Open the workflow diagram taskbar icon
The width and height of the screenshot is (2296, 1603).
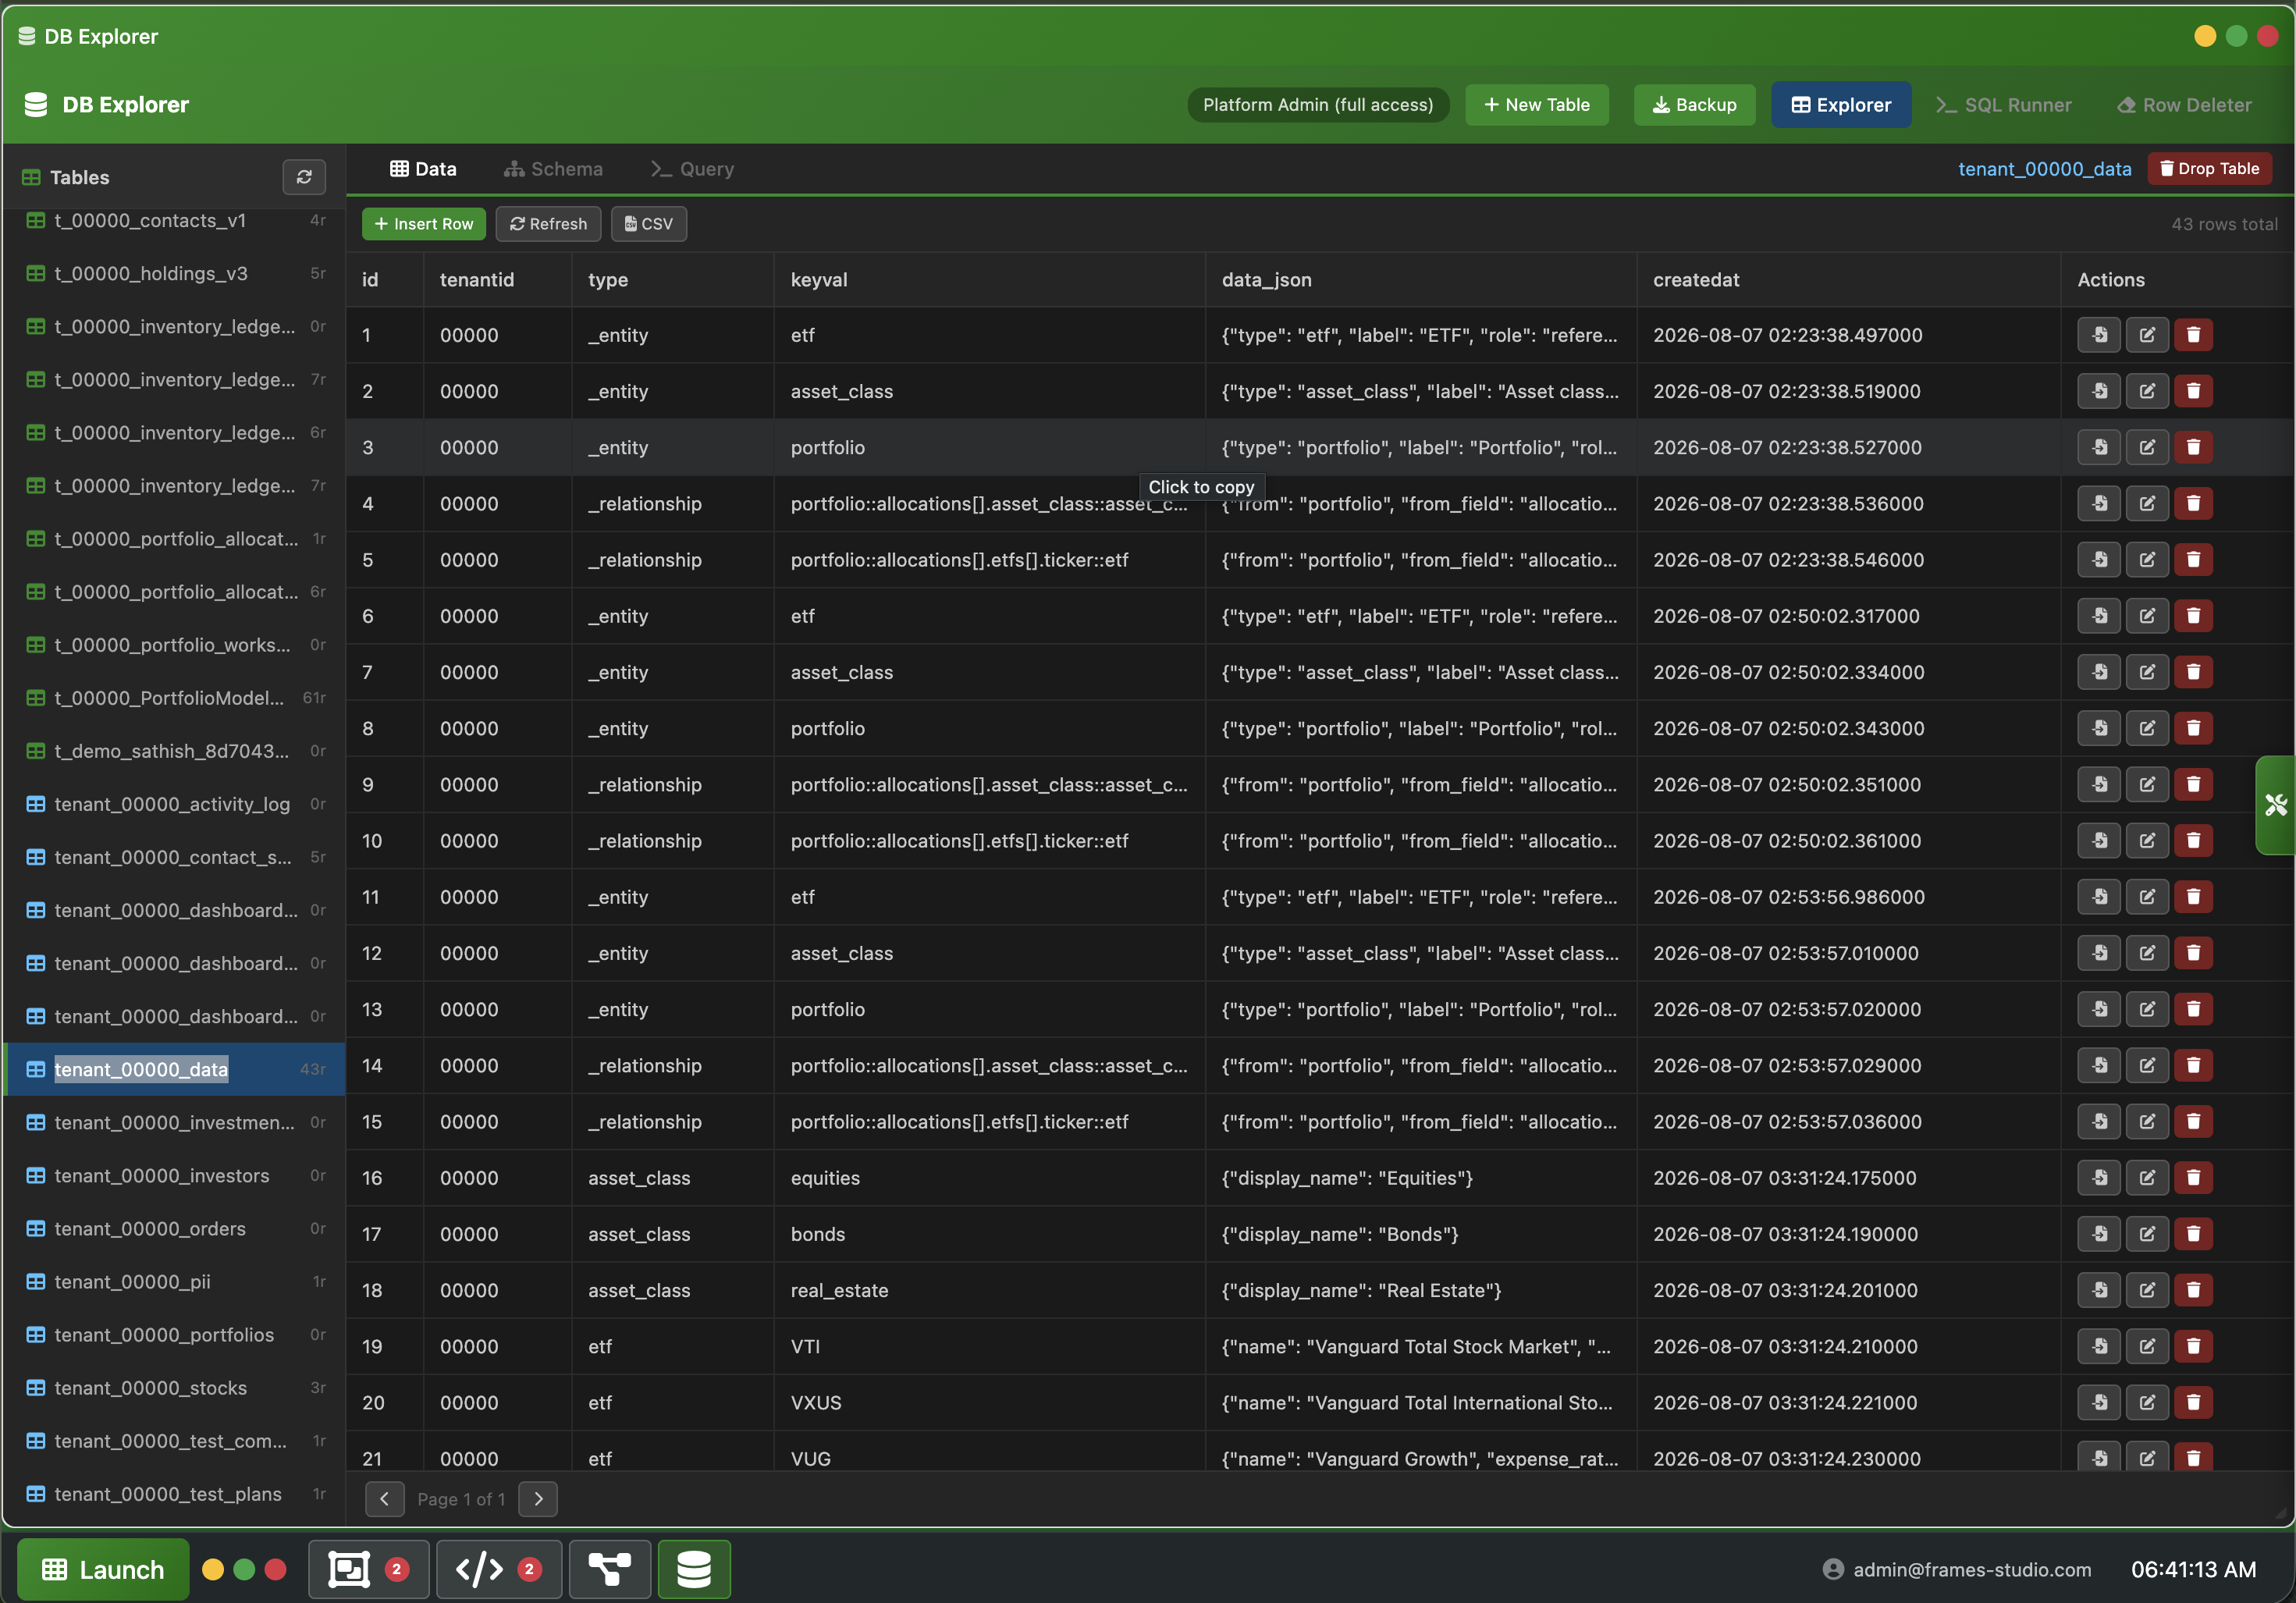pyautogui.click(x=609, y=1569)
